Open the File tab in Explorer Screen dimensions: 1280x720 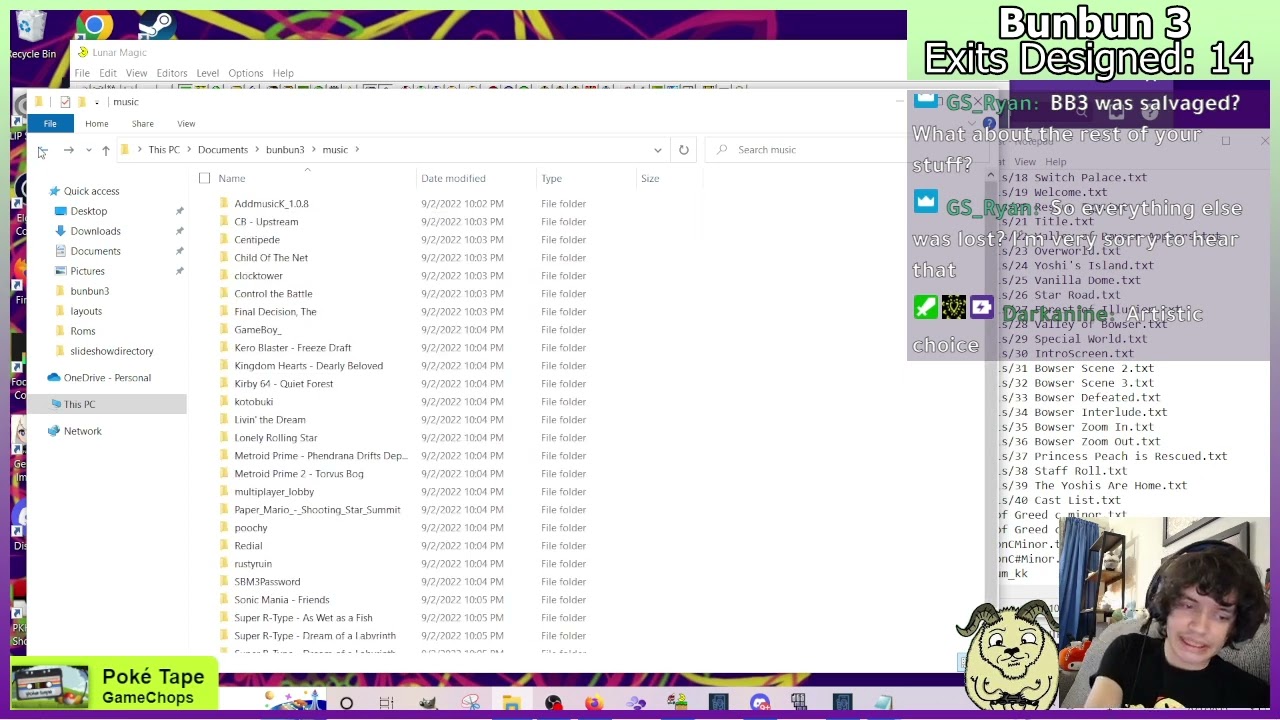pyautogui.click(x=50, y=124)
